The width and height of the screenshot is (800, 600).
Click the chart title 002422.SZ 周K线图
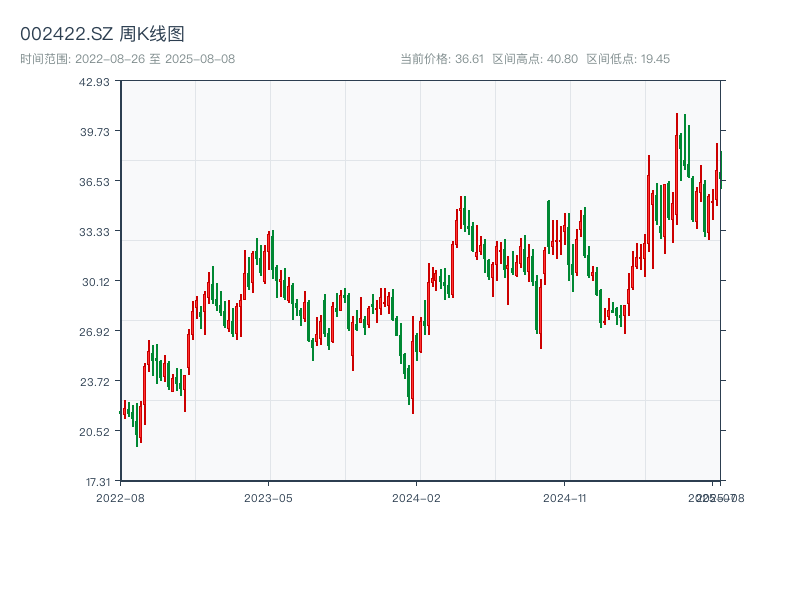102,35
